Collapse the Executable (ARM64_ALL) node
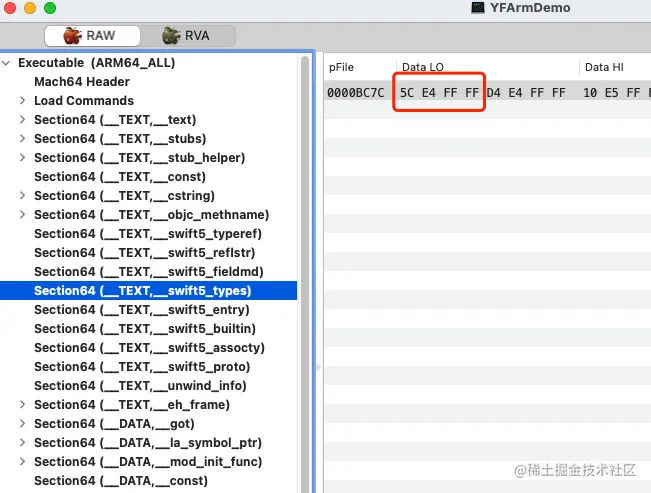651x493 pixels. coord(6,63)
